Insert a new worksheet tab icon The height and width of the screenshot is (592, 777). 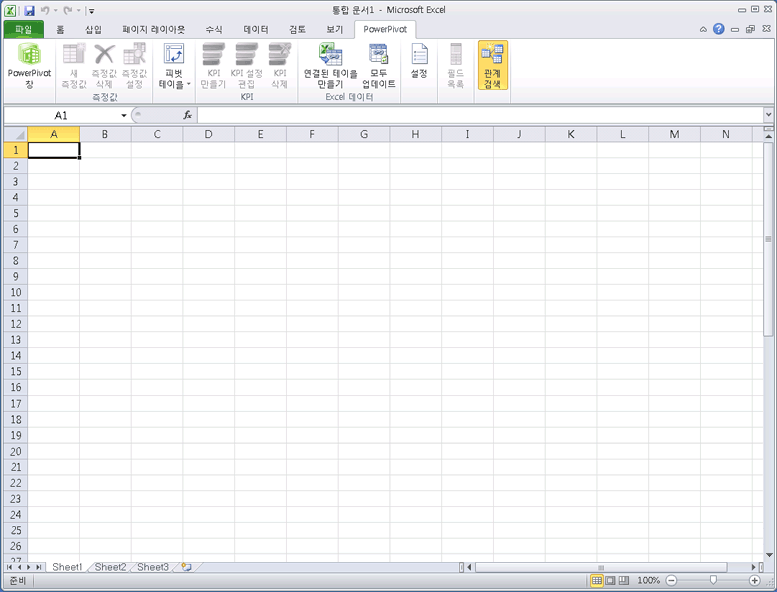tap(186, 567)
